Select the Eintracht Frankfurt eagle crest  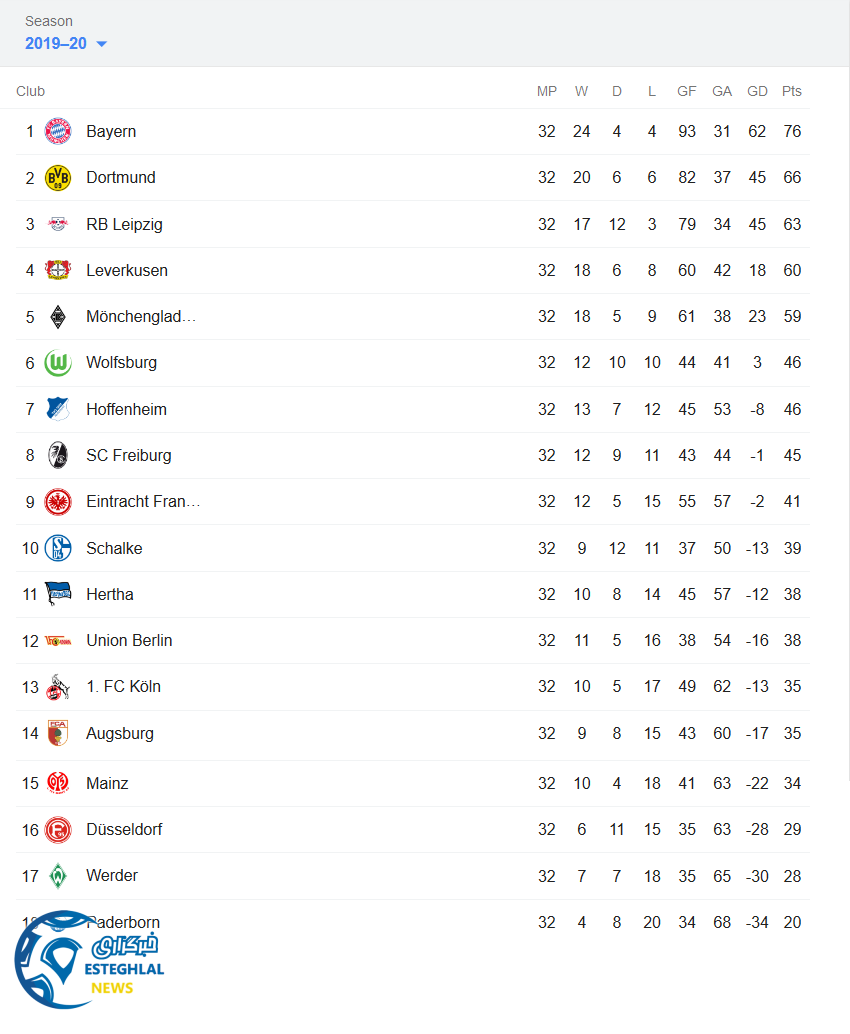click(58, 501)
